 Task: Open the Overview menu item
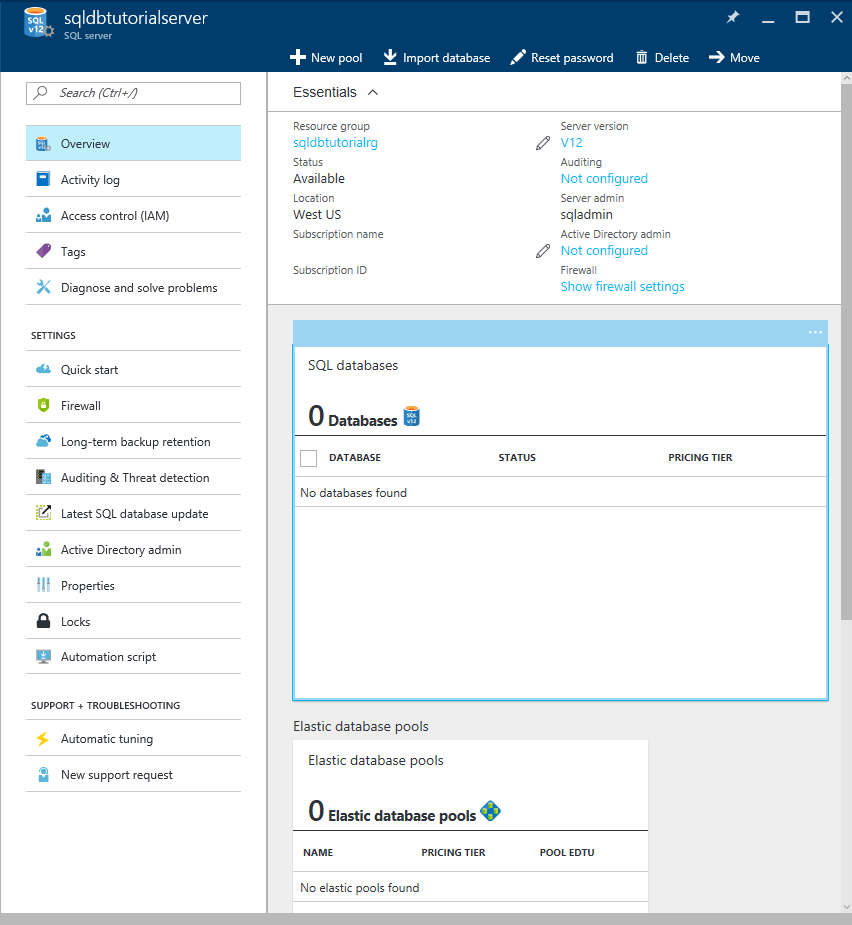(133, 143)
